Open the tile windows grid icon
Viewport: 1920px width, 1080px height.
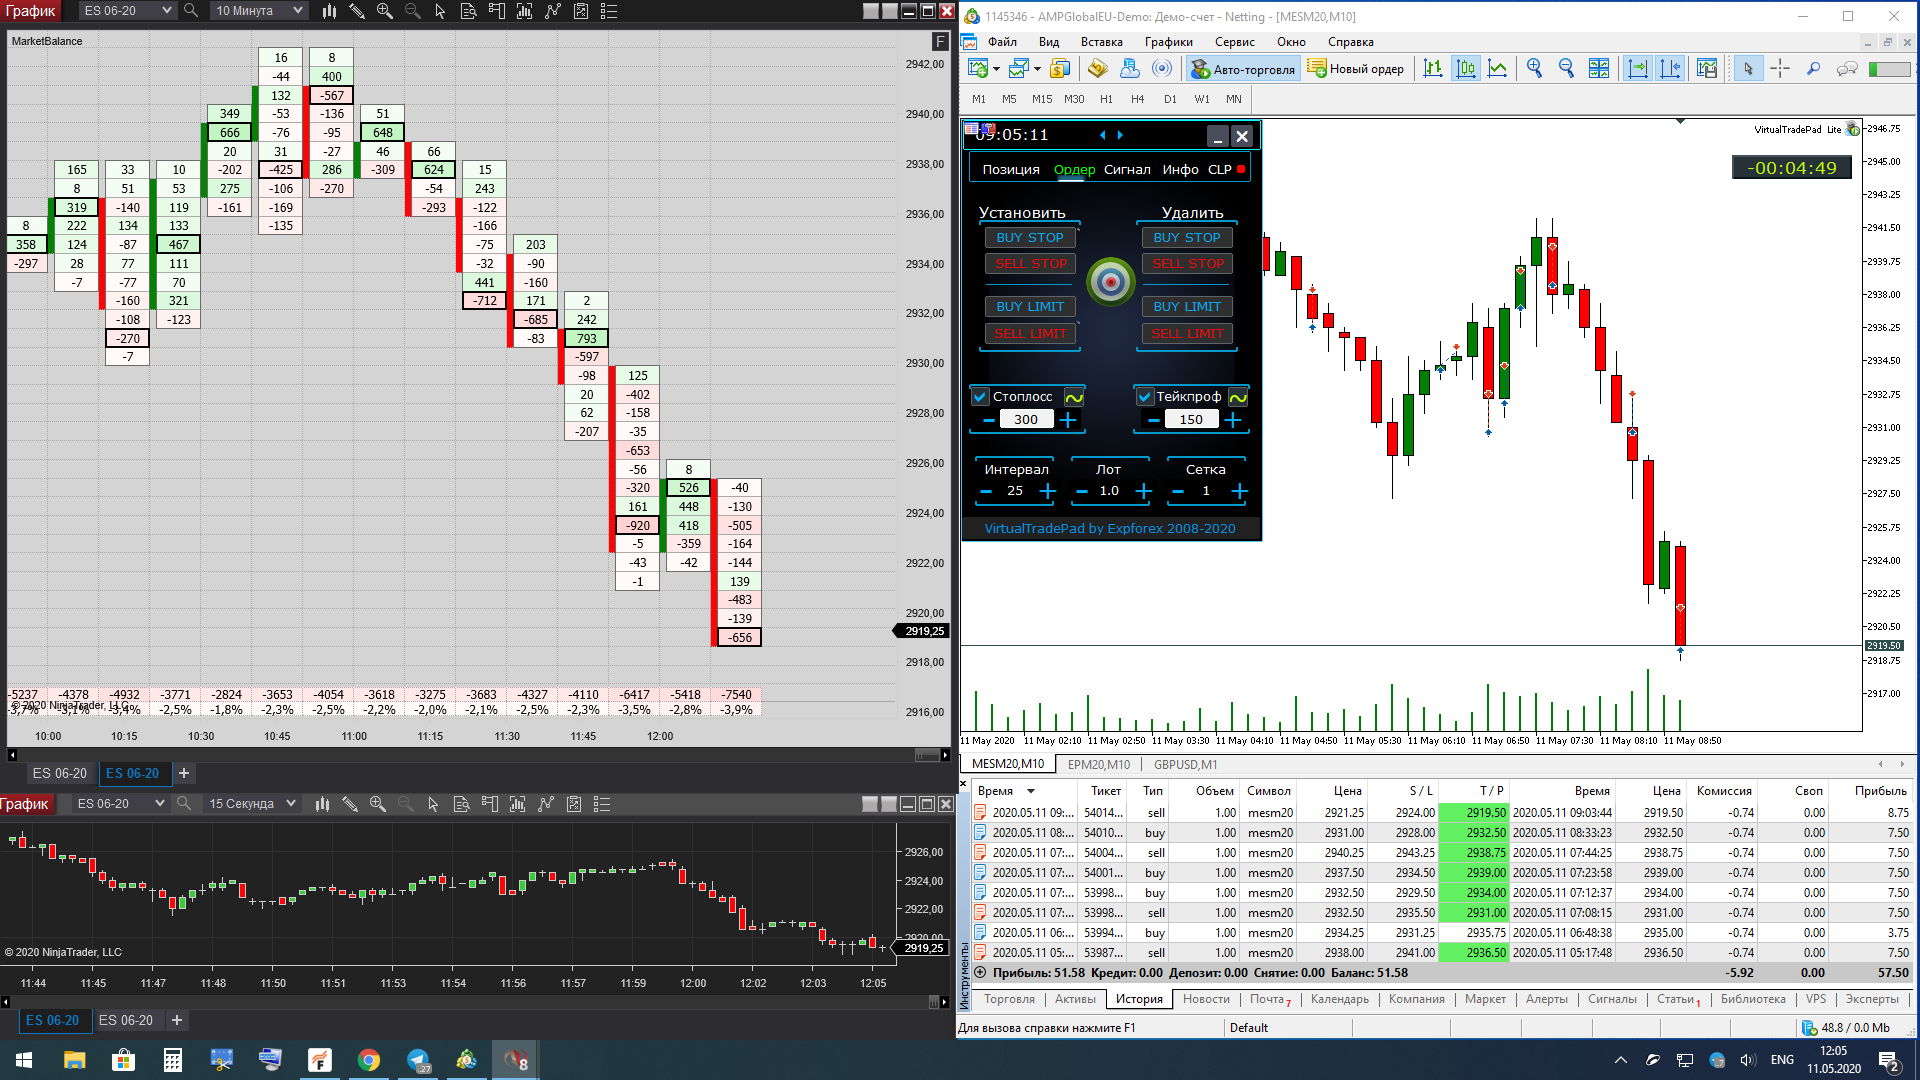pos(1599,68)
